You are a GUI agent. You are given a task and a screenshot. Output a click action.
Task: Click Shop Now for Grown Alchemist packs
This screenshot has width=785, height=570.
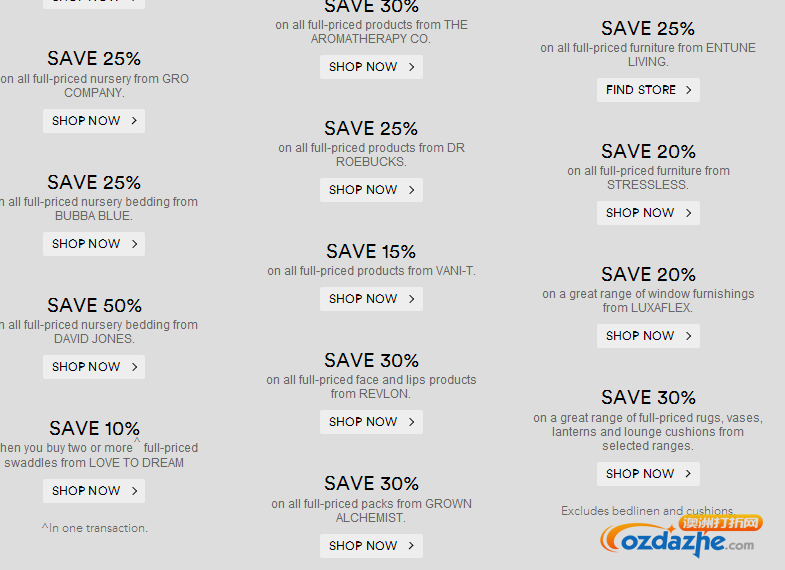371,546
